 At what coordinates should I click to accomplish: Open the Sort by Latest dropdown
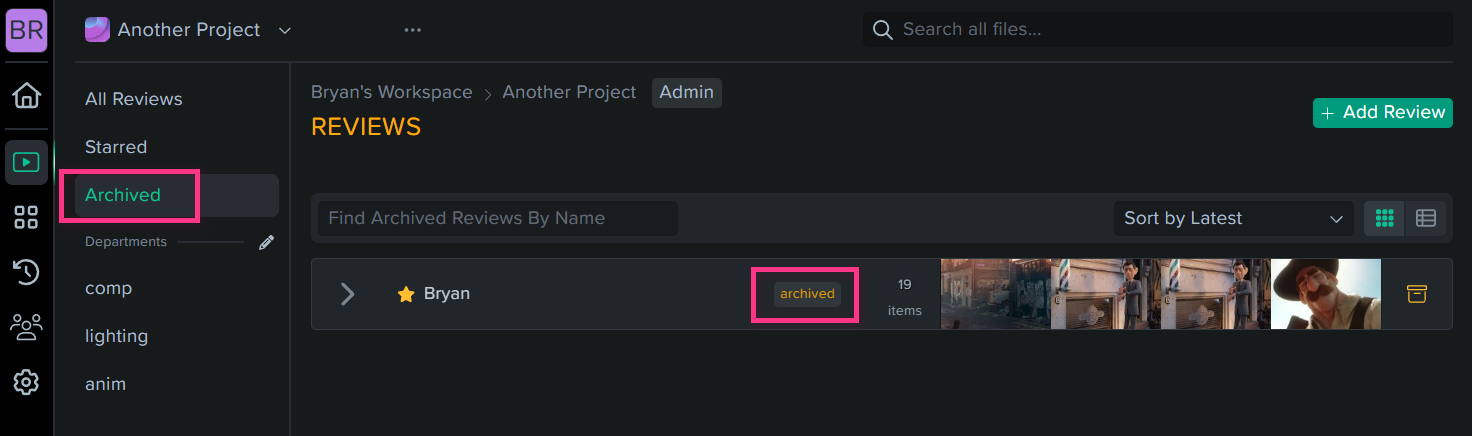tap(1234, 218)
